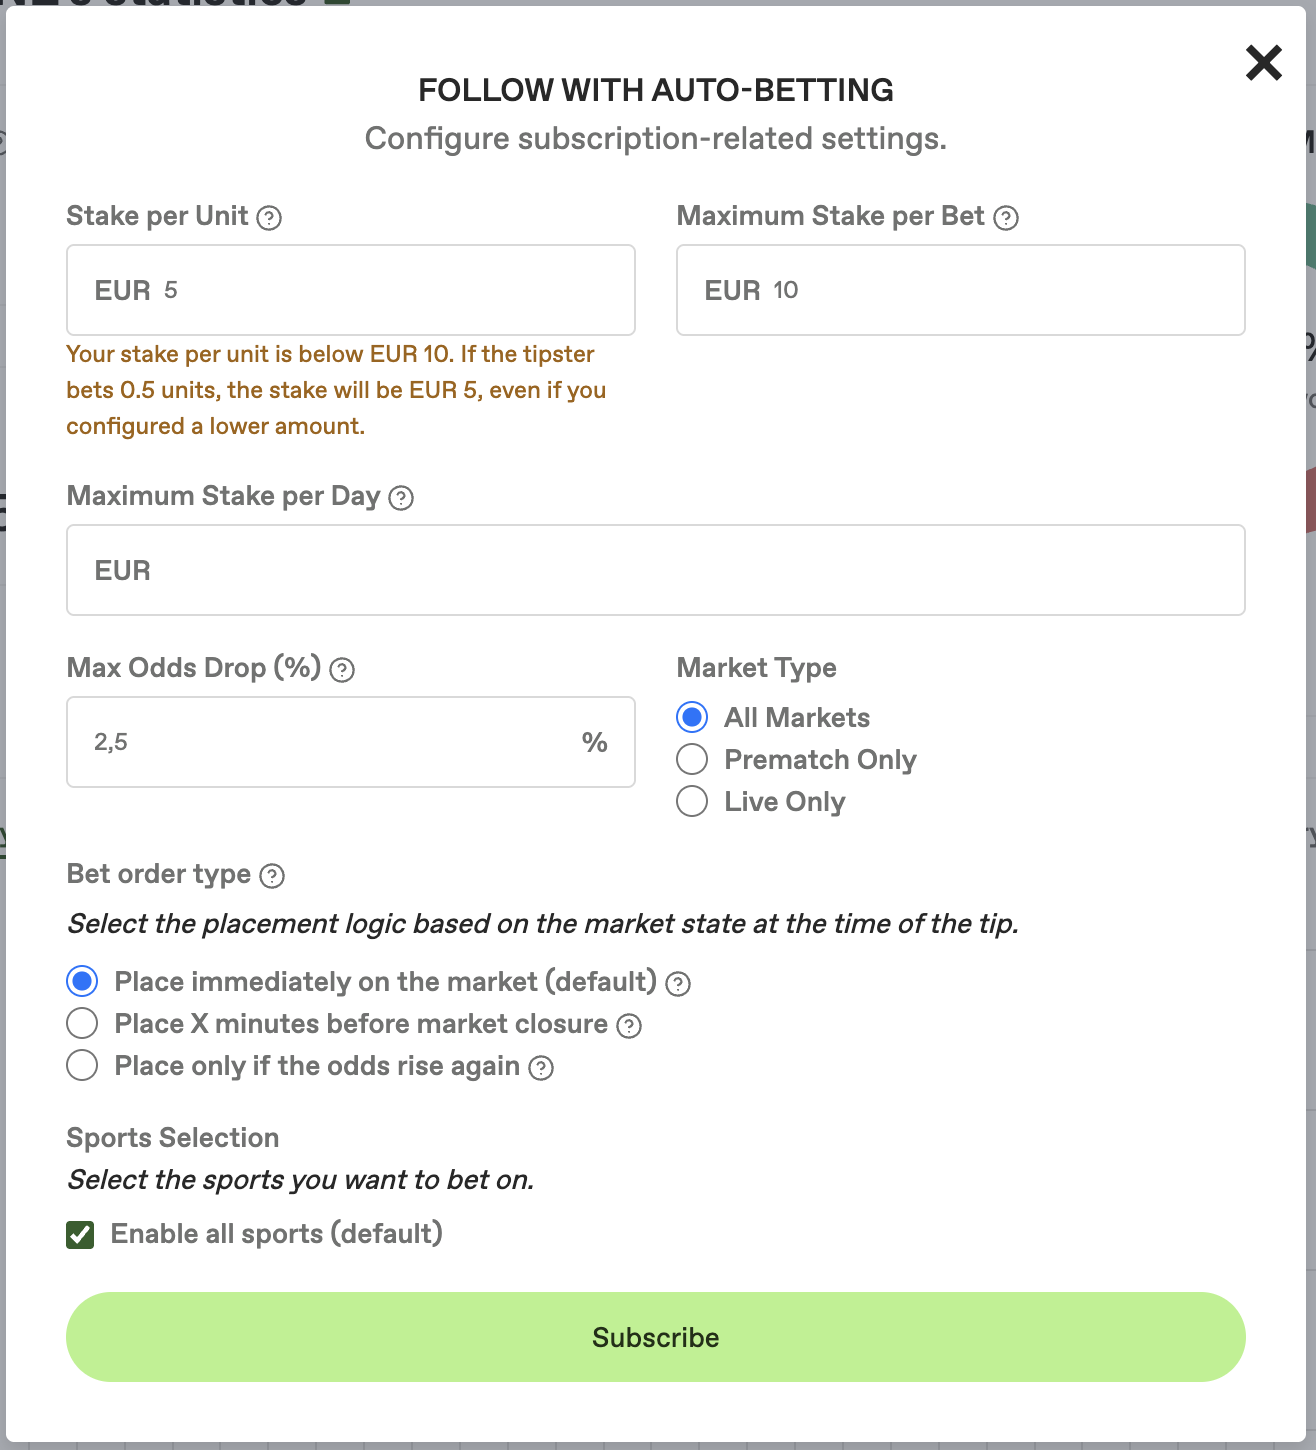The width and height of the screenshot is (1316, 1450).
Task: Select Place immediately on the market option
Action: click(x=82, y=981)
